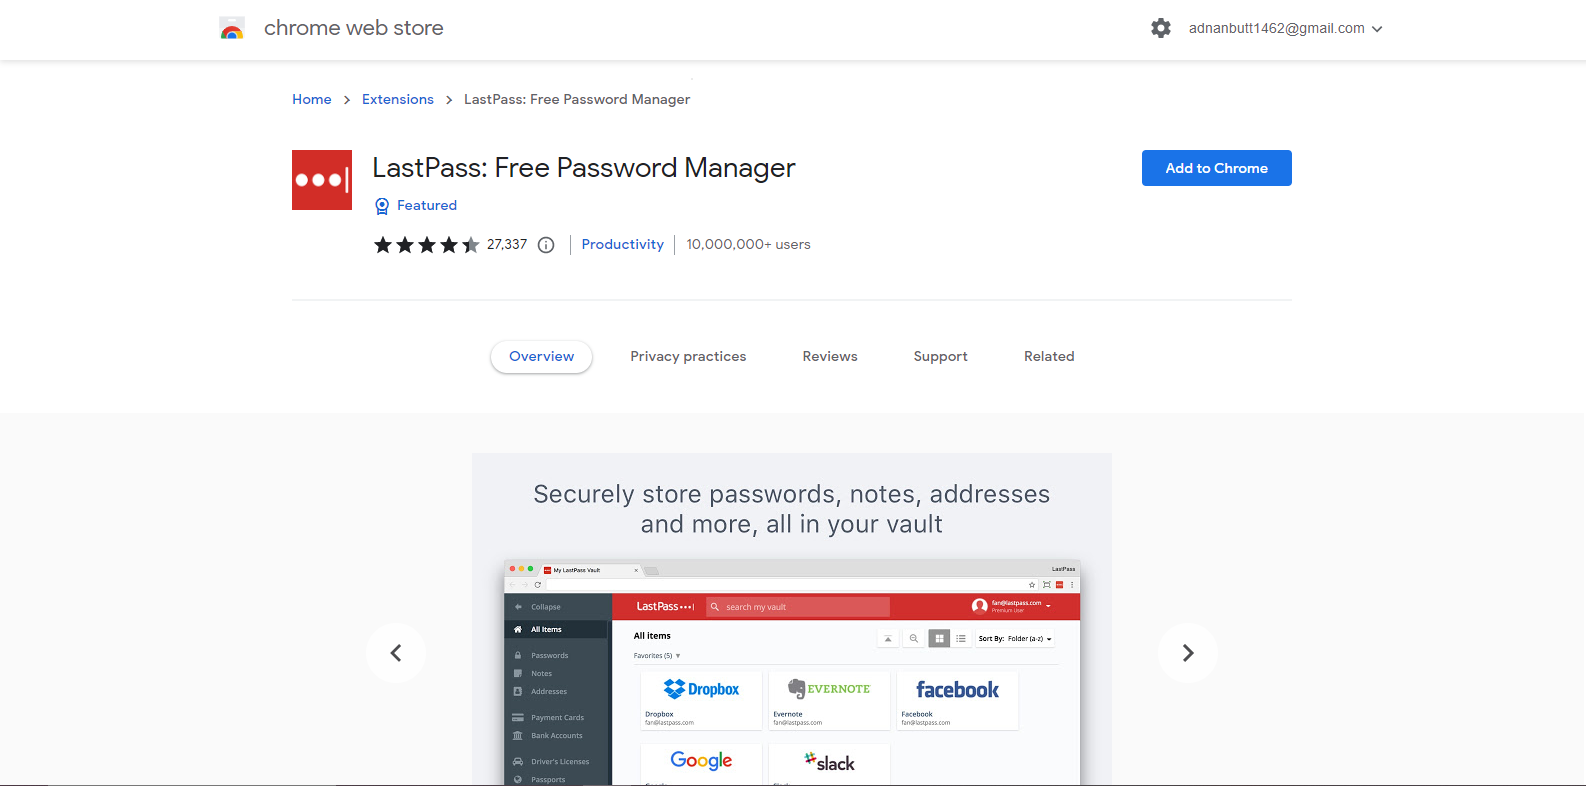Follow the Home breadcrumb link

[312, 99]
